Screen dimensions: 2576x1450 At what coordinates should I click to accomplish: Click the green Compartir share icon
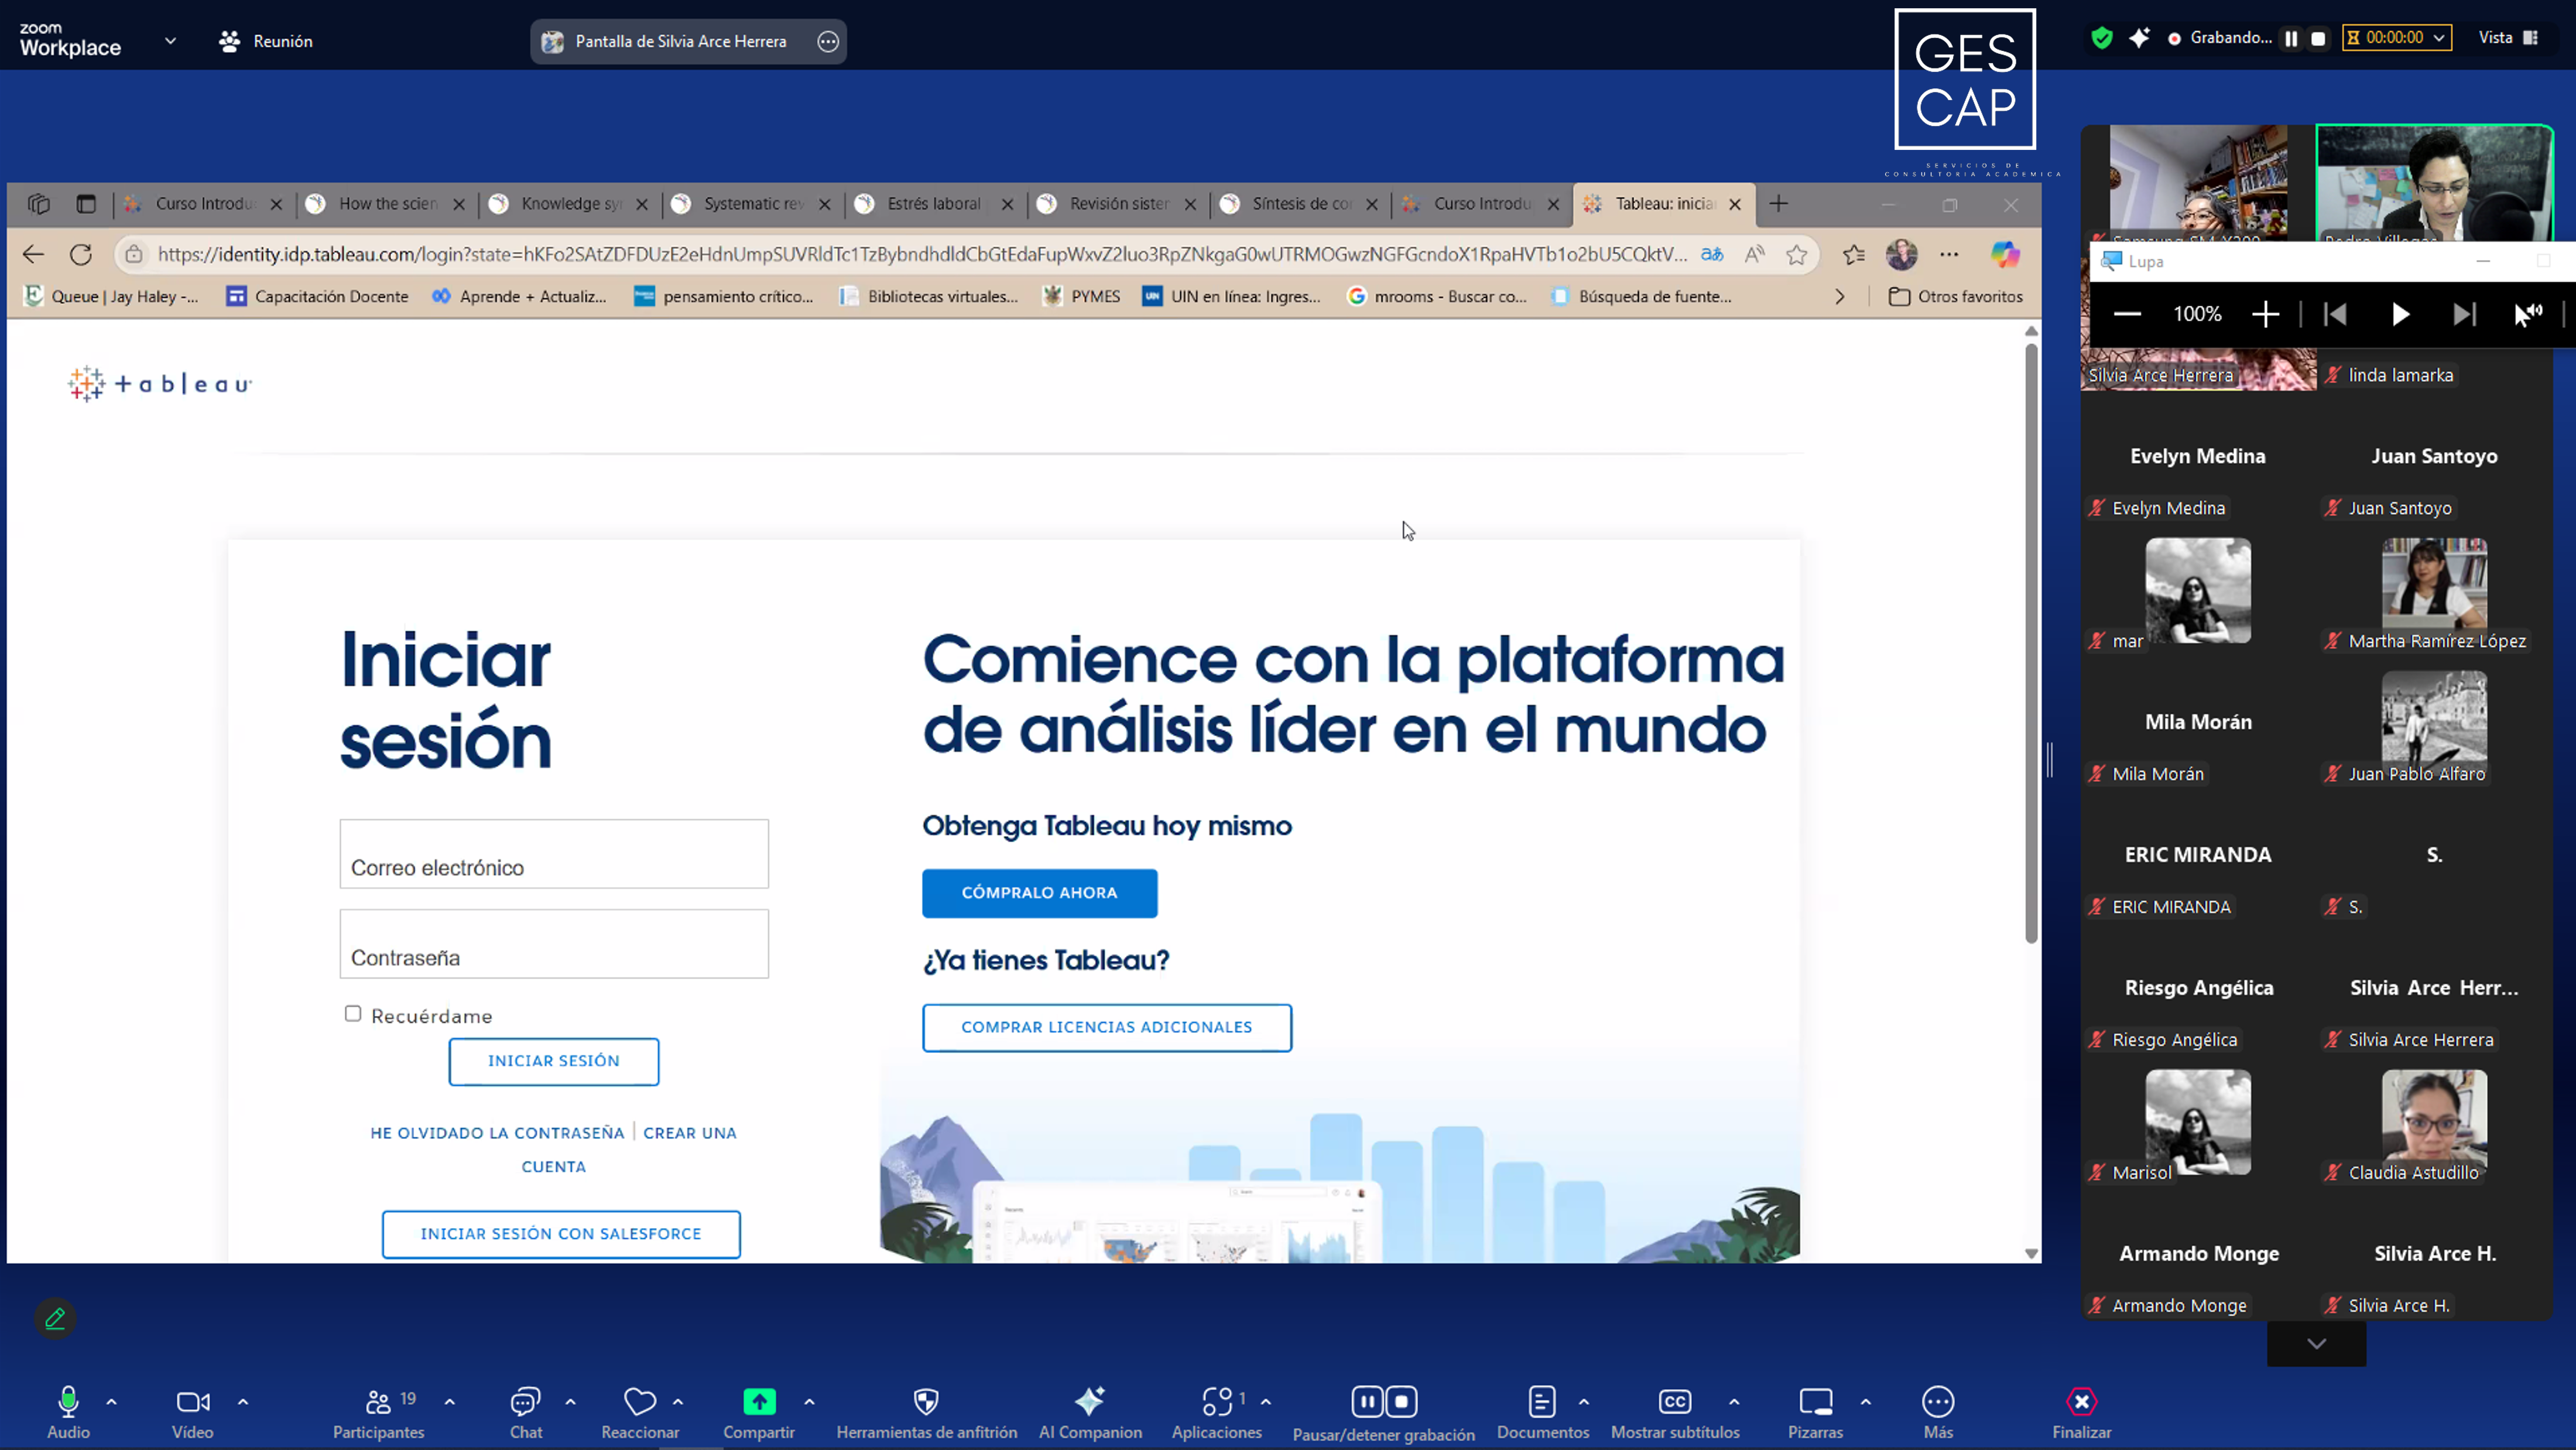tap(759, 1402)
